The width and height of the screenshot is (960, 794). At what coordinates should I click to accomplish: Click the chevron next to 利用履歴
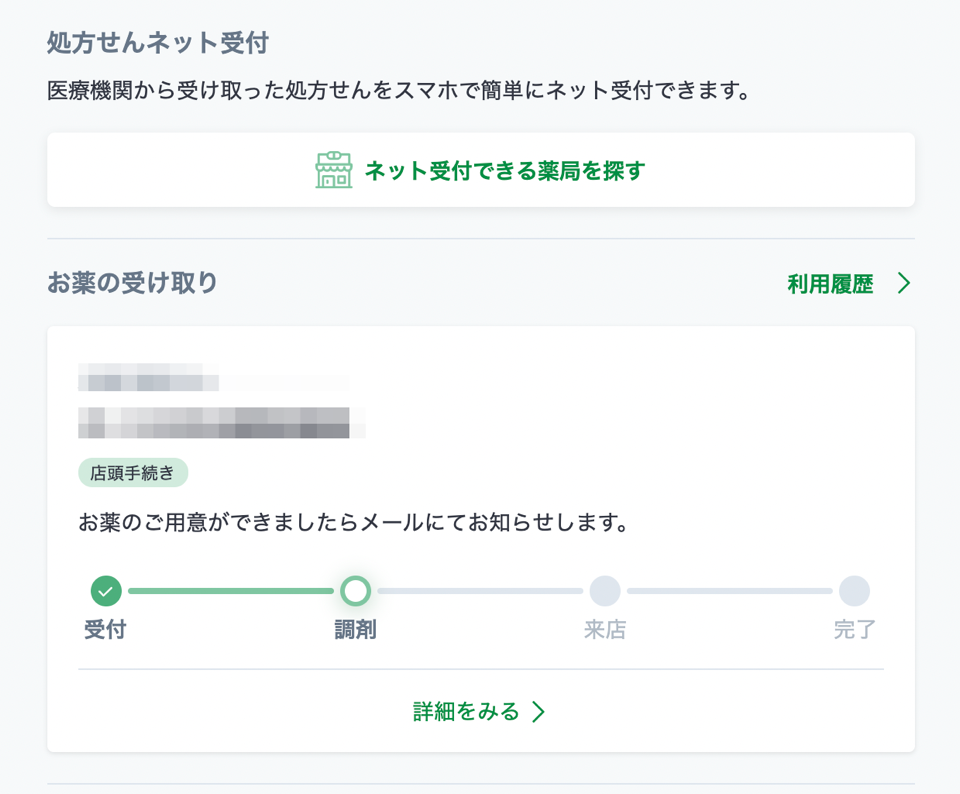(x=905, y=283)
